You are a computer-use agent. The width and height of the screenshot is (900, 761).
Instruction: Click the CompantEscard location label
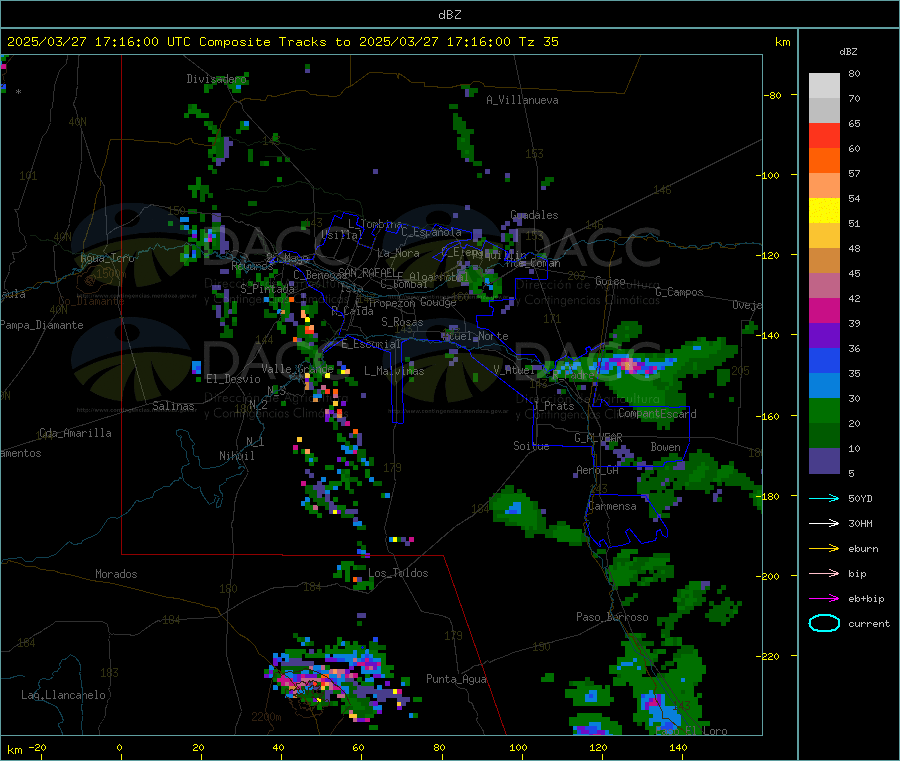coord(657,413)
